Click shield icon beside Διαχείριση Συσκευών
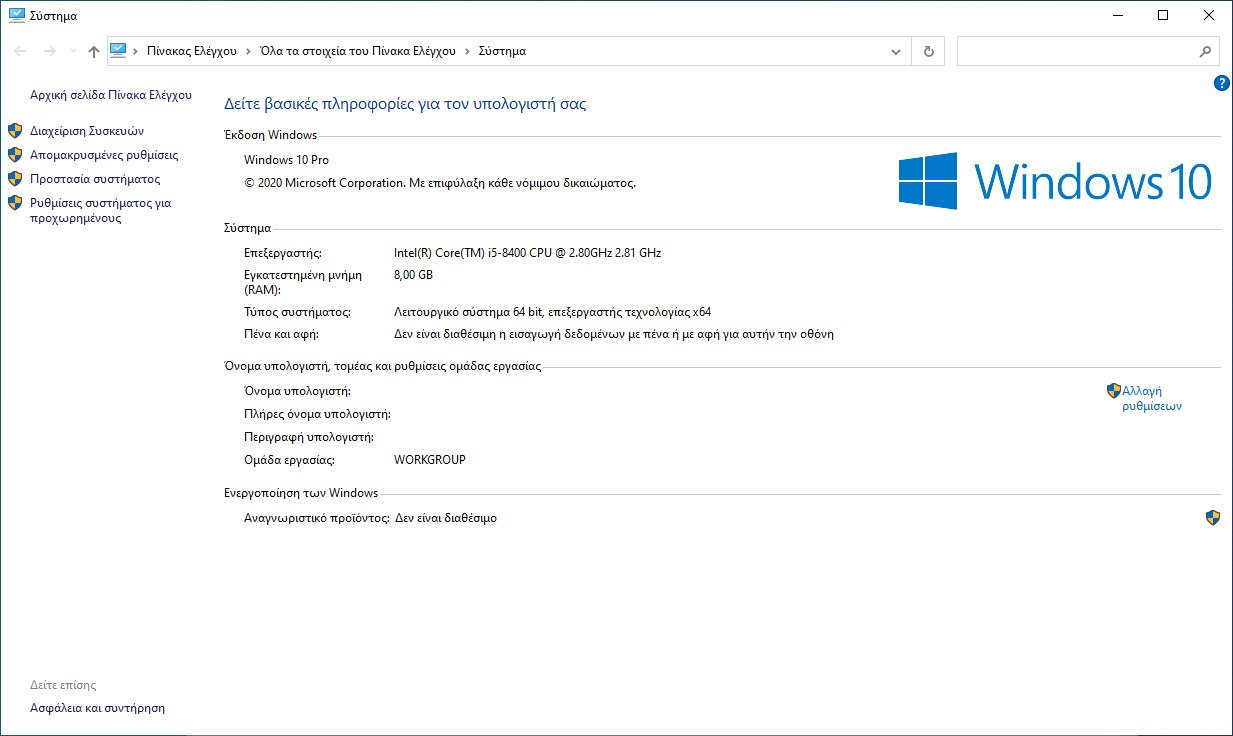1233x736 pixels. click(x=15, y=131)
